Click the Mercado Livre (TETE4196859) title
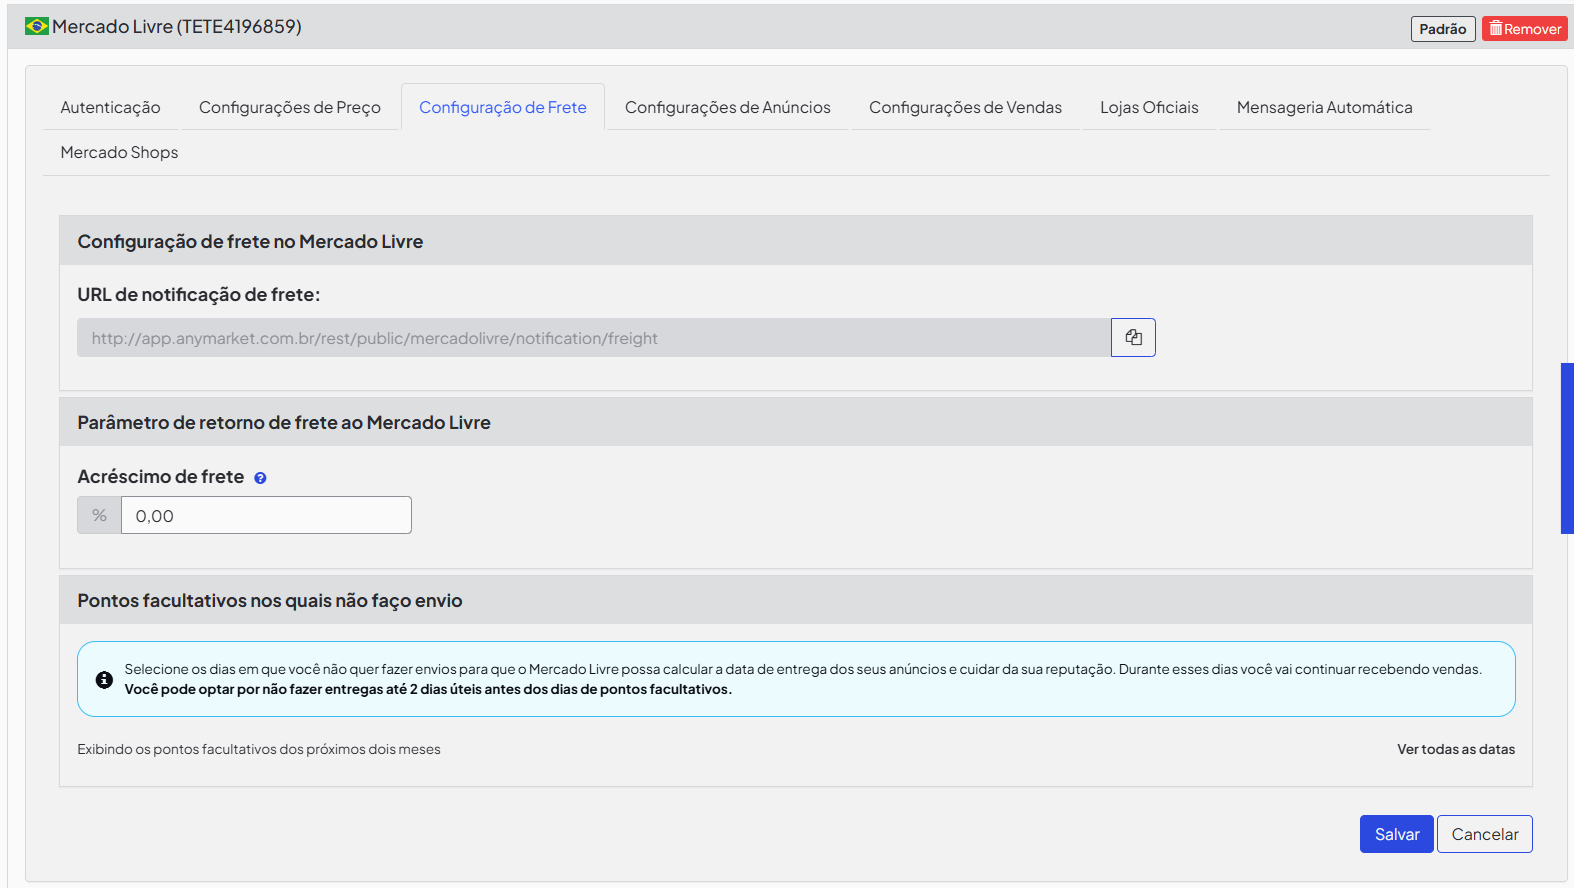 [177, 26]
